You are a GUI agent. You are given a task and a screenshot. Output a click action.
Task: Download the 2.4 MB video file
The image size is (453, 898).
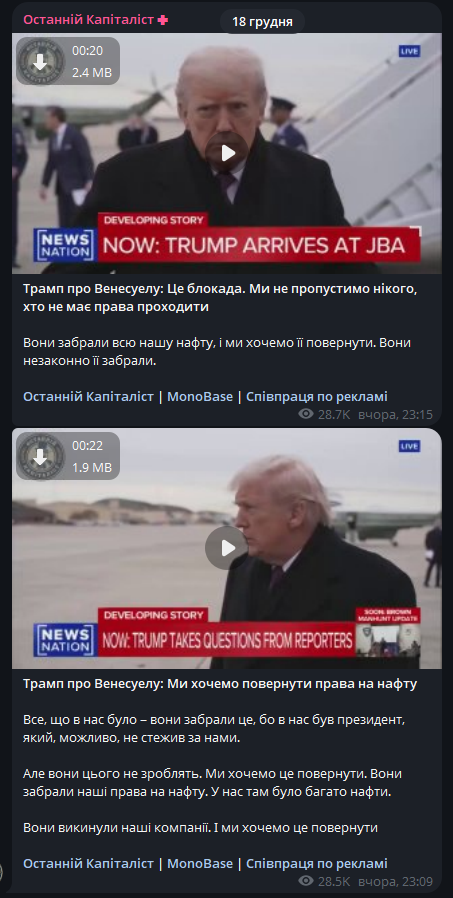coord(40,61)
